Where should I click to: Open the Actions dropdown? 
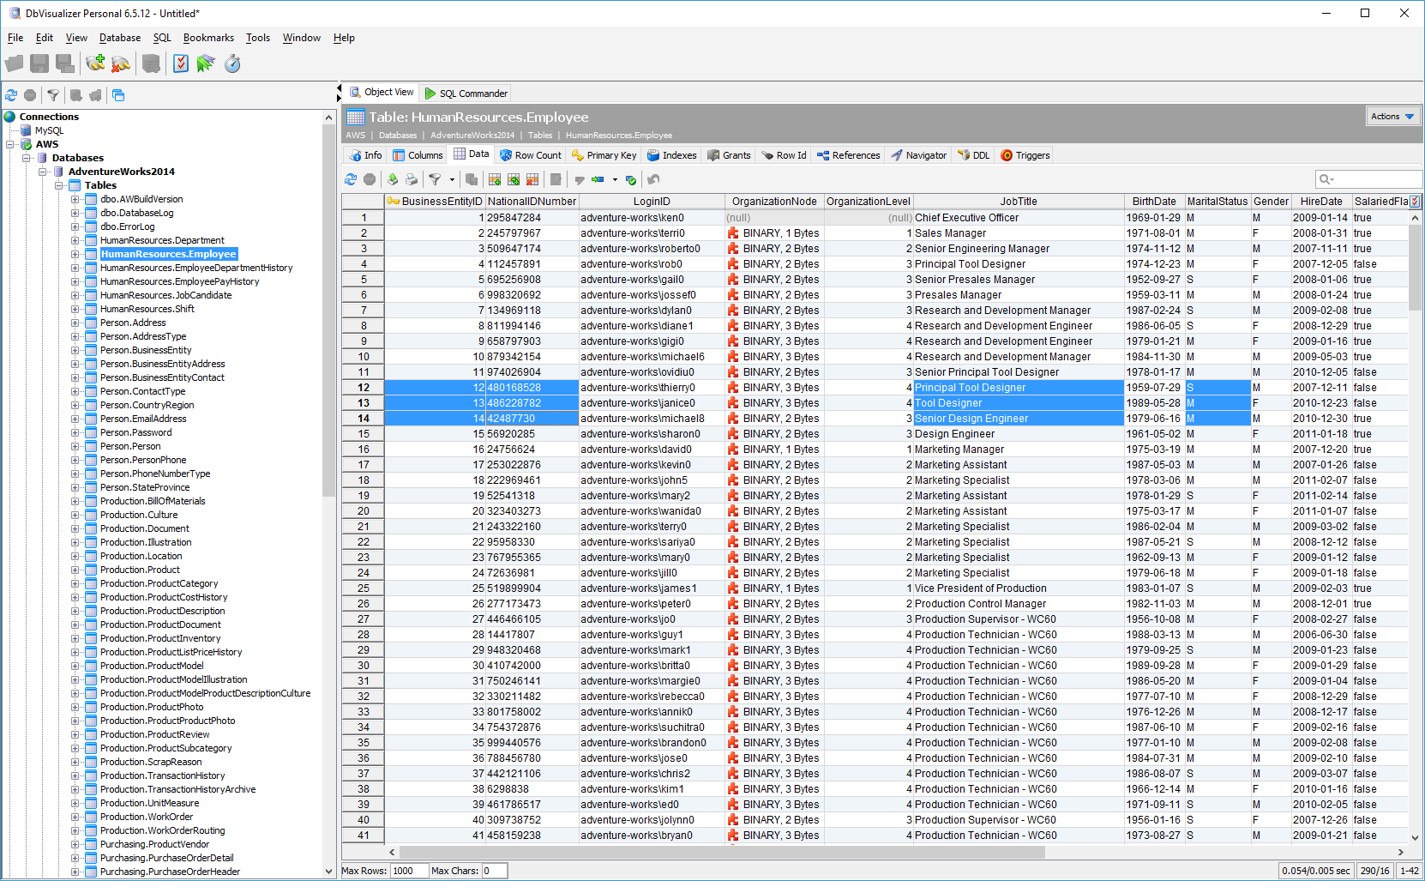tap(1392, 117)
